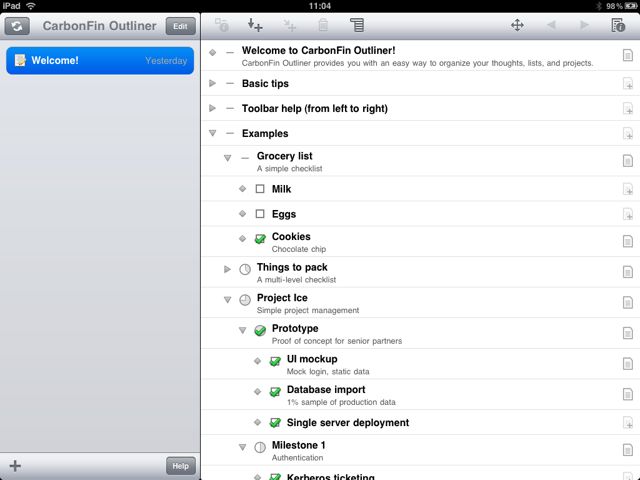This screenshot has height=480, width=640.
Task: Uncheck the UI mockup checkbox
Action: point(275,361)
